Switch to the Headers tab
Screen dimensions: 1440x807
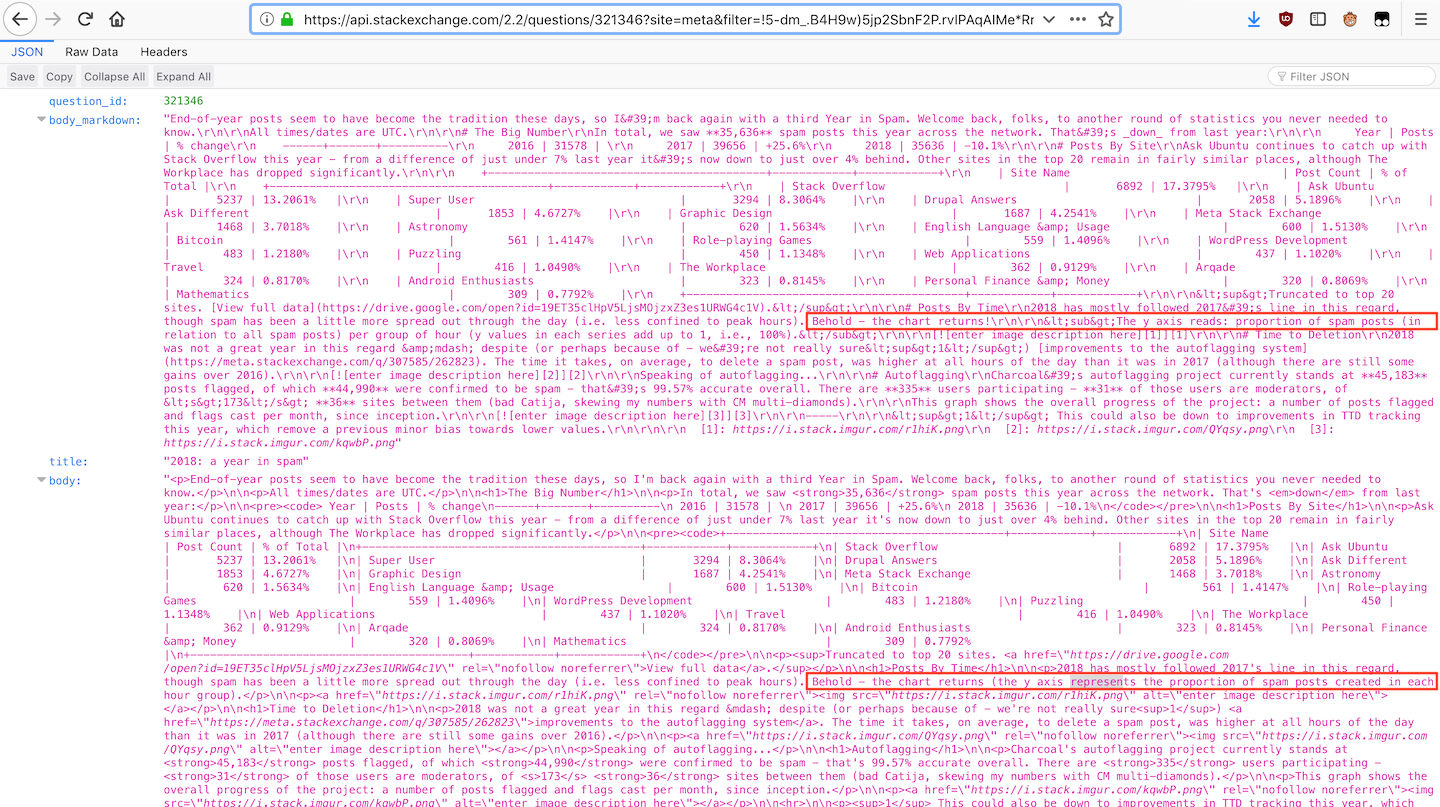coord(164,51)
